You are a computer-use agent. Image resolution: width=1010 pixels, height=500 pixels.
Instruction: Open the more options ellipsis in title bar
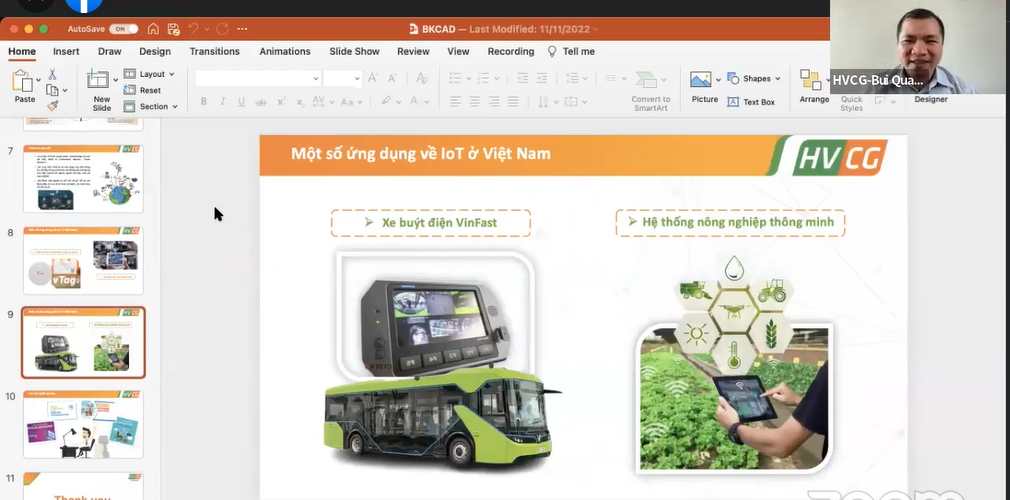(x=242, y=28)
